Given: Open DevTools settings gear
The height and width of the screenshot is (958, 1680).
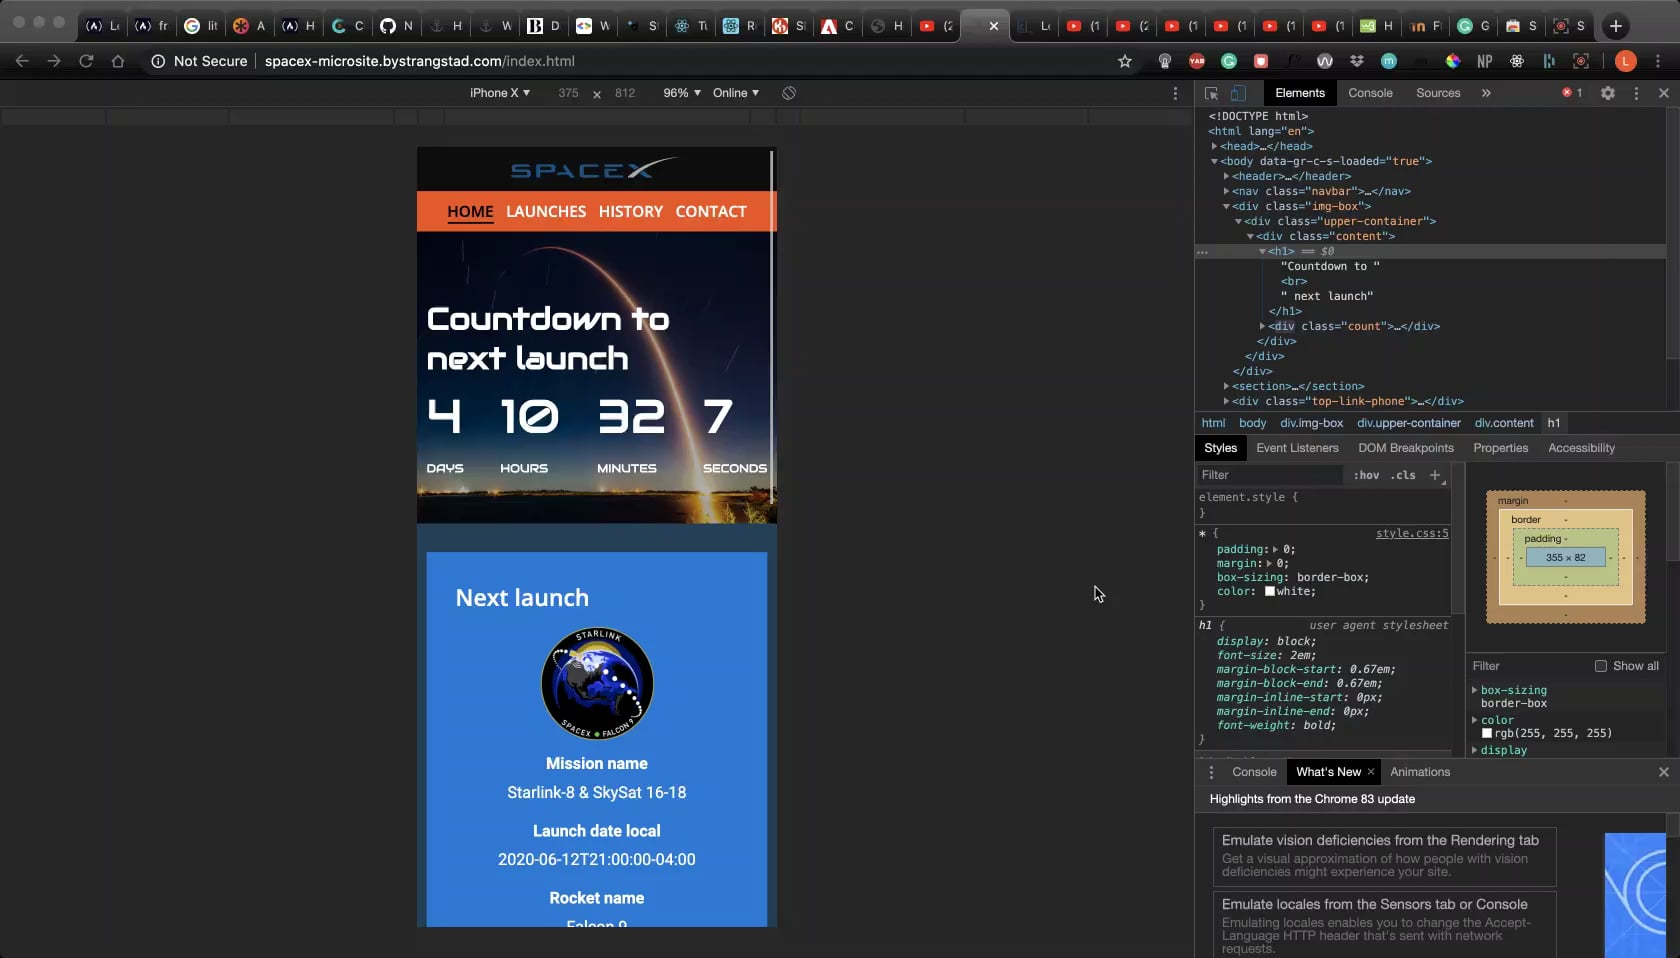Looking at the screenshot, I should click(x=1608, y=93).
